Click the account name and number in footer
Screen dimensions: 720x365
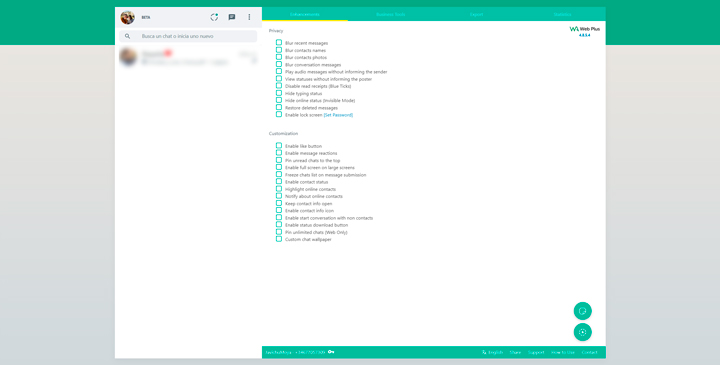coord(295,353)
